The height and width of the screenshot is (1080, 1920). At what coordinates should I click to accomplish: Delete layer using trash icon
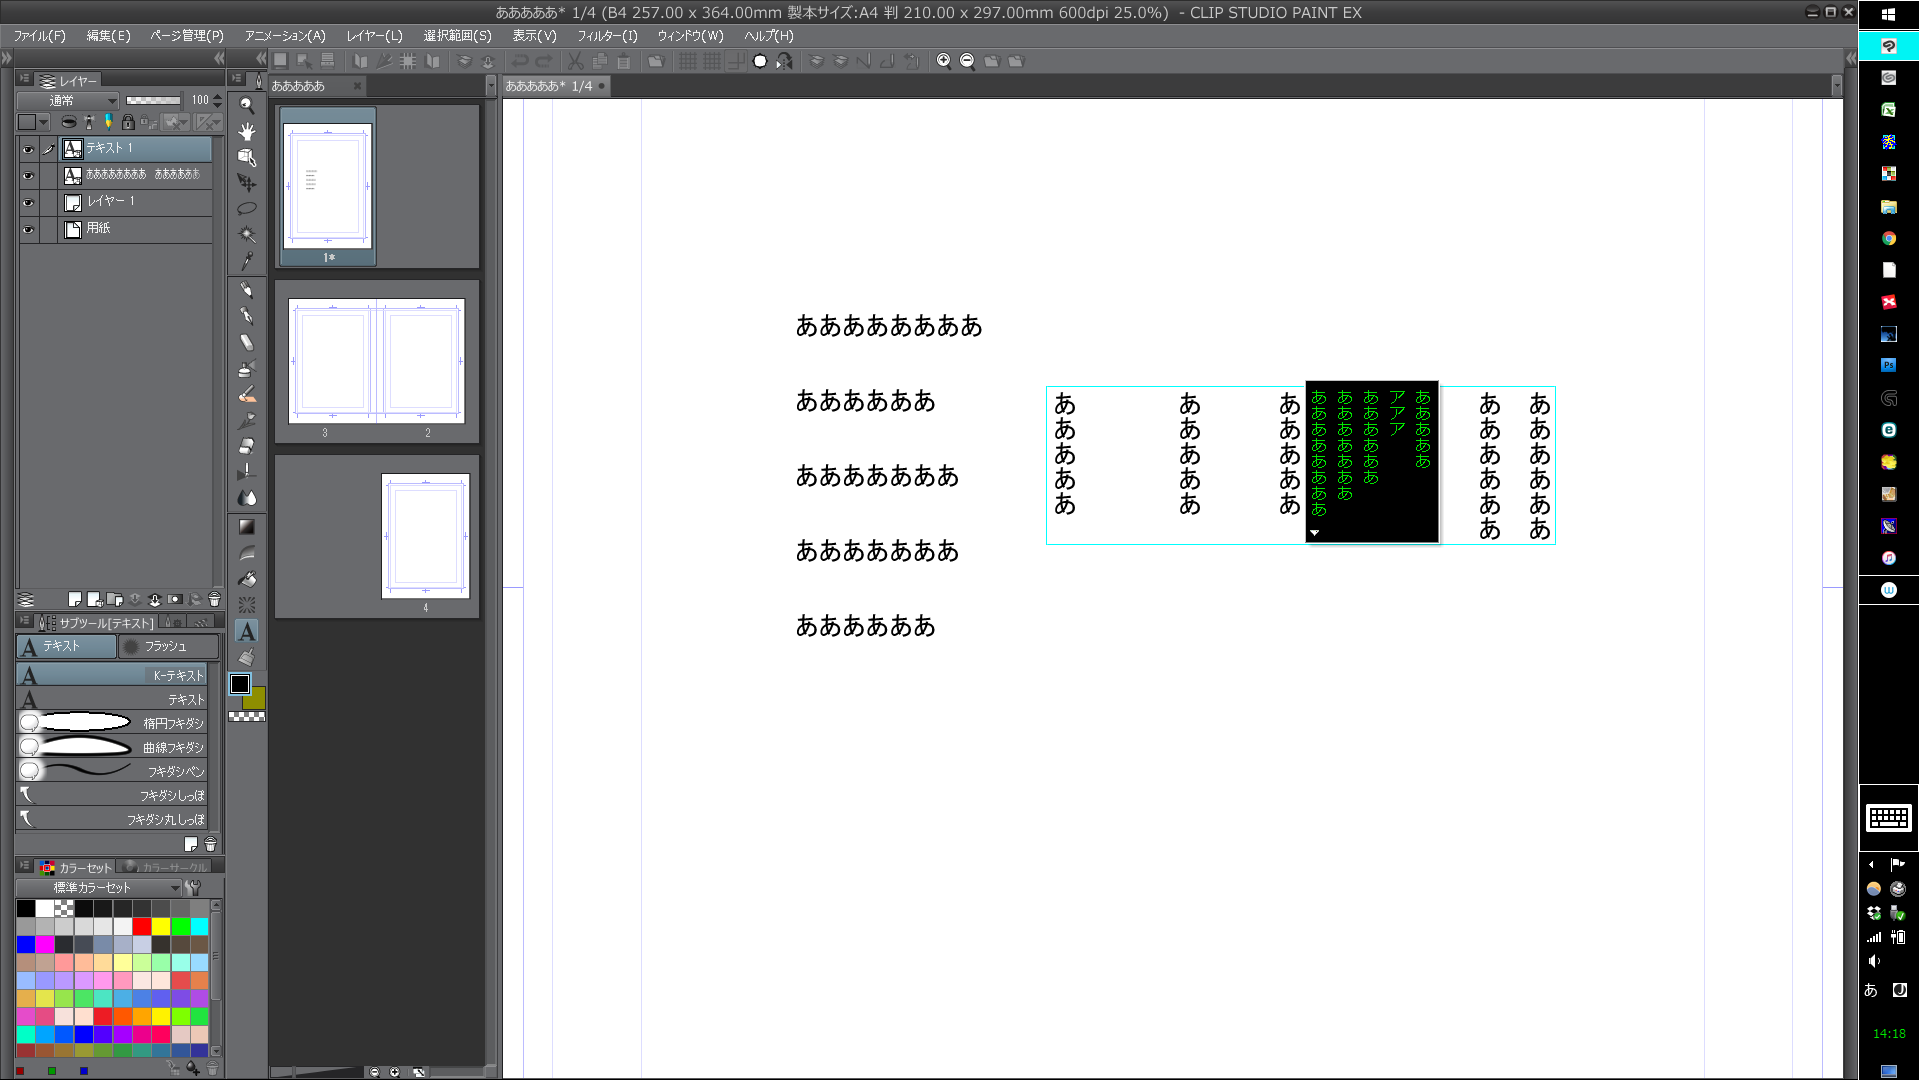214,600
